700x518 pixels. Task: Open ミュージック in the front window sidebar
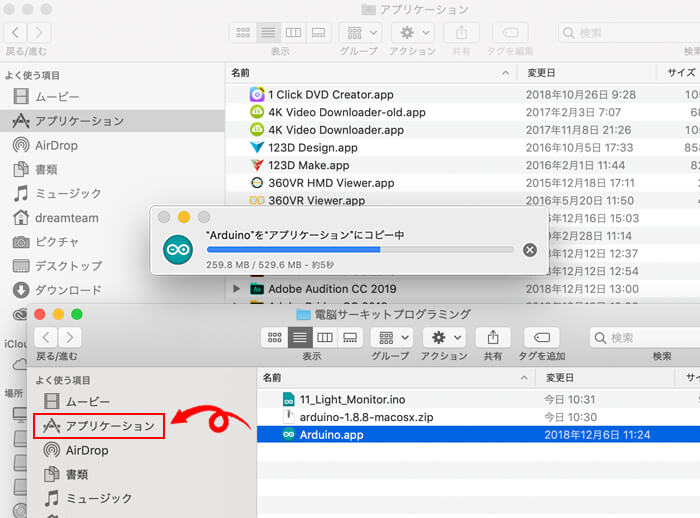click(x=88, y=498)
